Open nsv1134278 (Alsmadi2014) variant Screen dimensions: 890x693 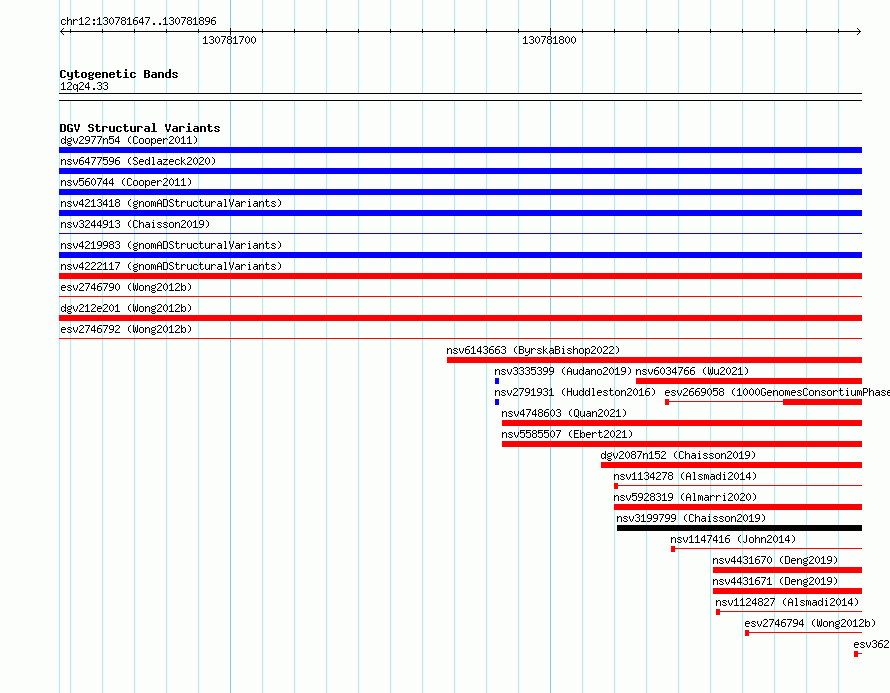(x=685, y=476)
